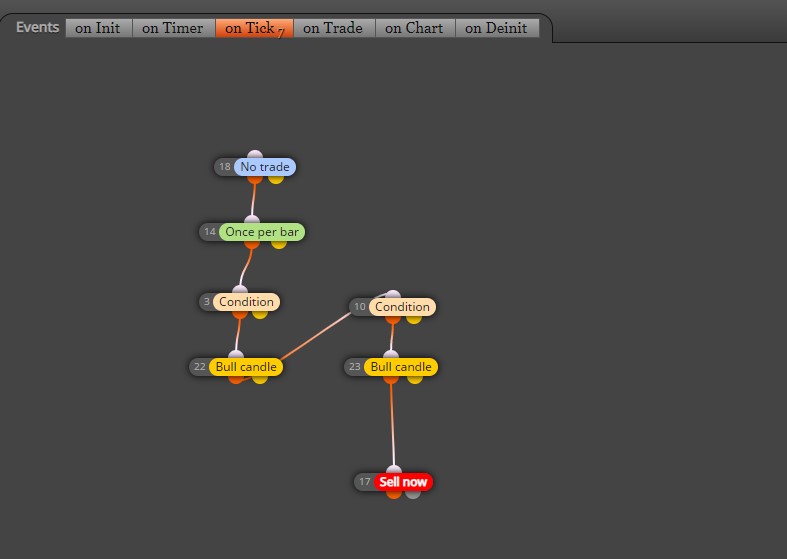Screen dimensions: 787x559
Task: Select the No trade block
Action: [x=265, y=167]
